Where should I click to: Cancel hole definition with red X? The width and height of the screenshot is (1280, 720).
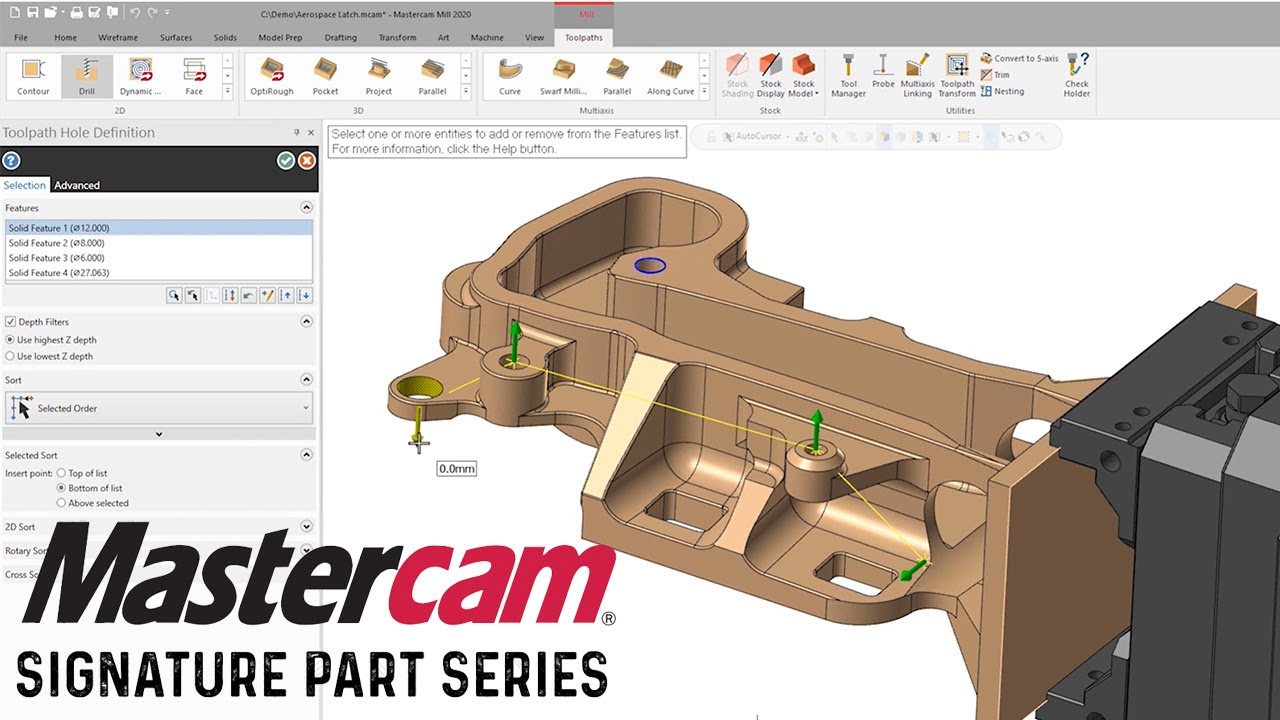click(307, 161)
